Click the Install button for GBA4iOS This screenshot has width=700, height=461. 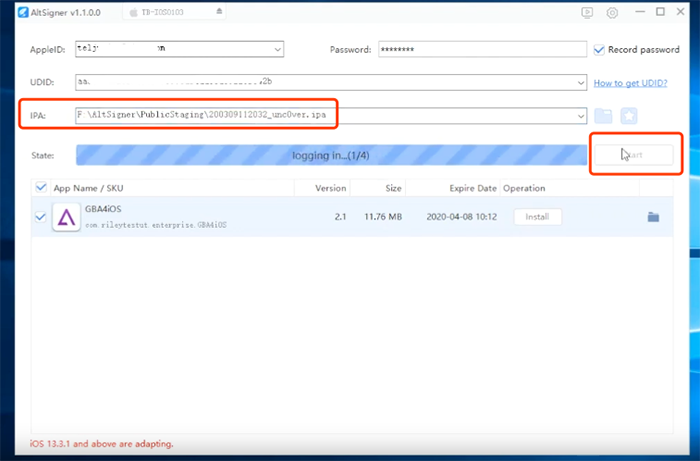[537, 217]
